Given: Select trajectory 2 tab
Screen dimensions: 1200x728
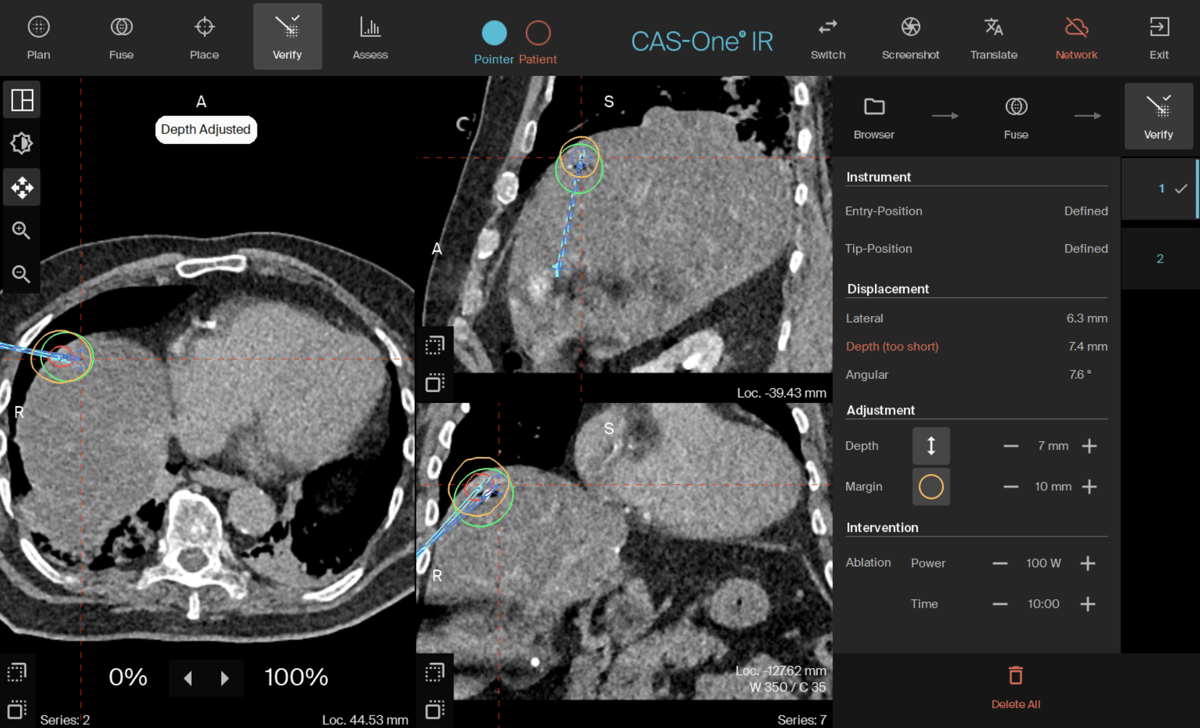Looking at the screenshot, I should coord(1160,259).
